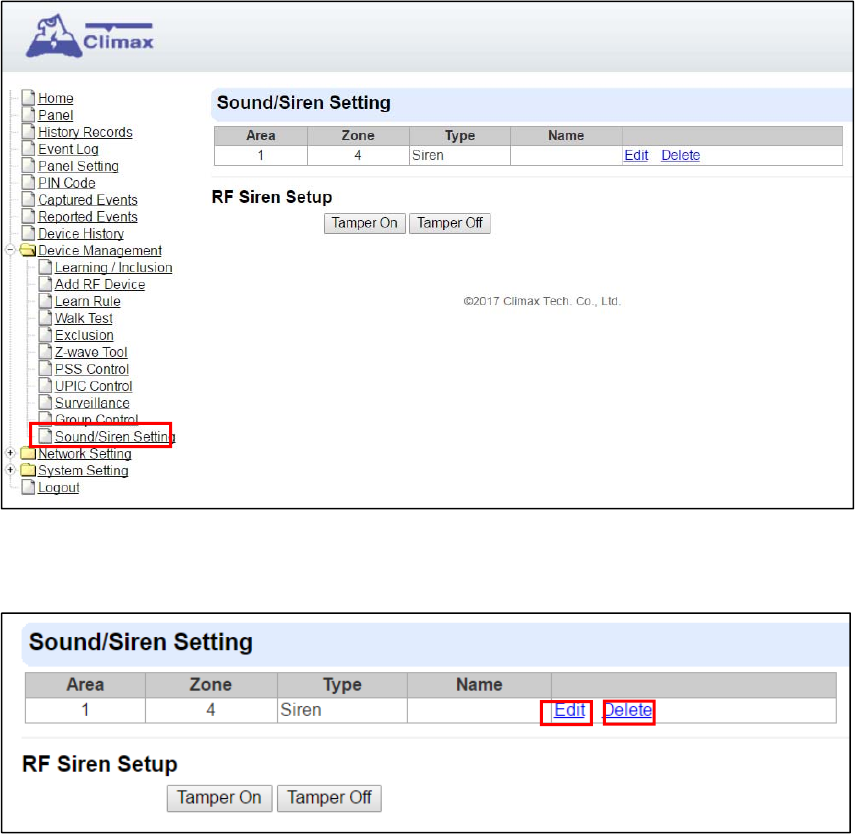Click Tamper Off in the enlarged lower panel
Image resolution: width=855 pixels, height=834 pixels.
329,798
